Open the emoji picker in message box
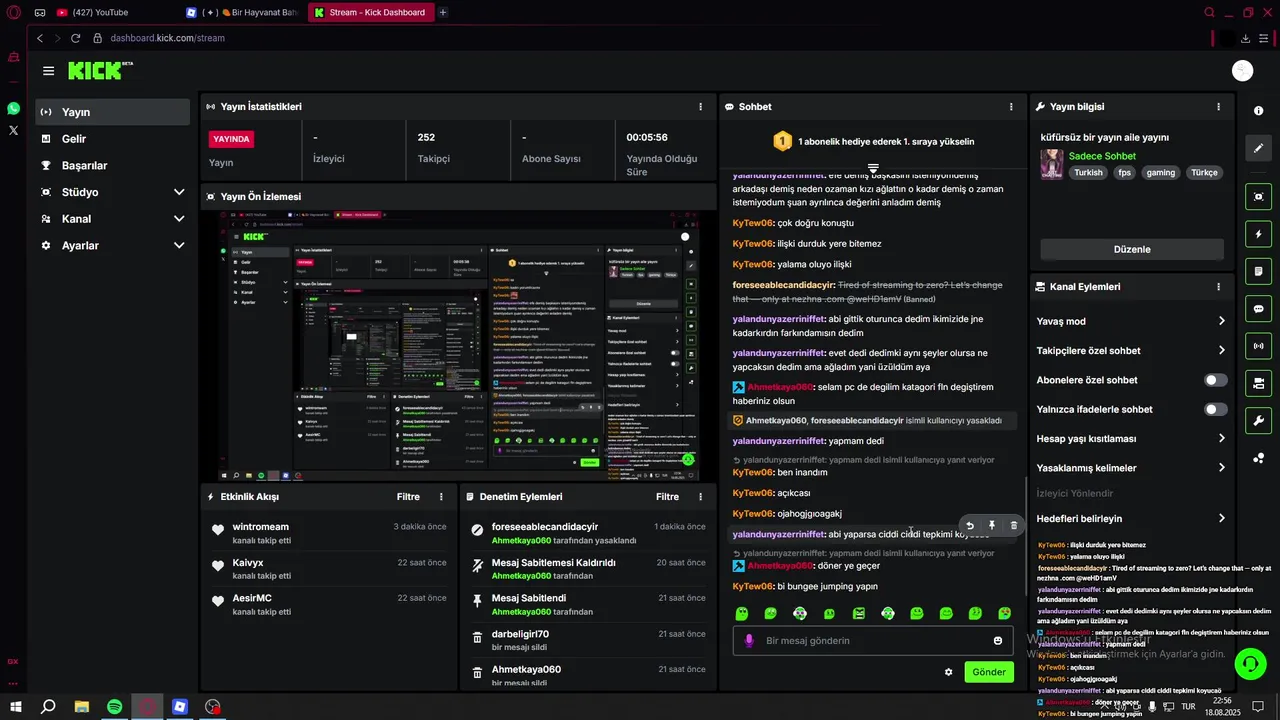Image resolution: width=1280 pixels, height=720 pixels. click(x=998, y=641)
